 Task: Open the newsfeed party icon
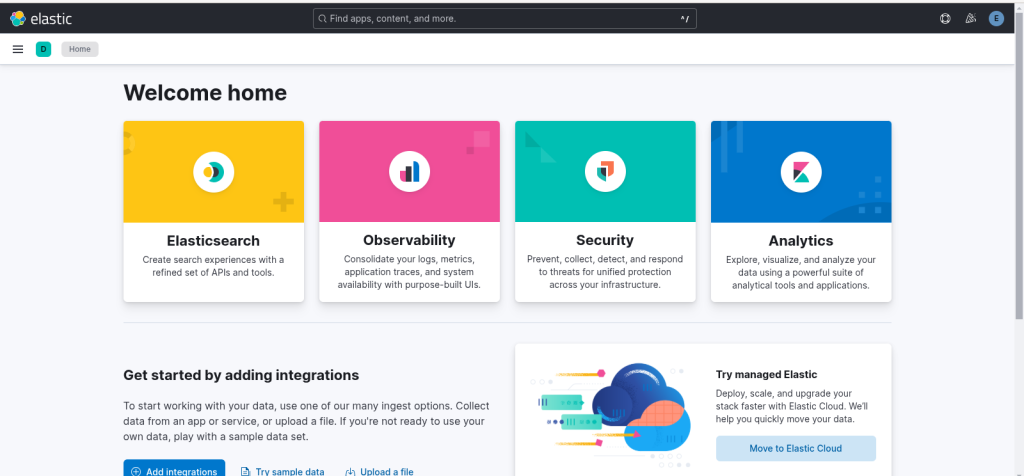point(970,19)
